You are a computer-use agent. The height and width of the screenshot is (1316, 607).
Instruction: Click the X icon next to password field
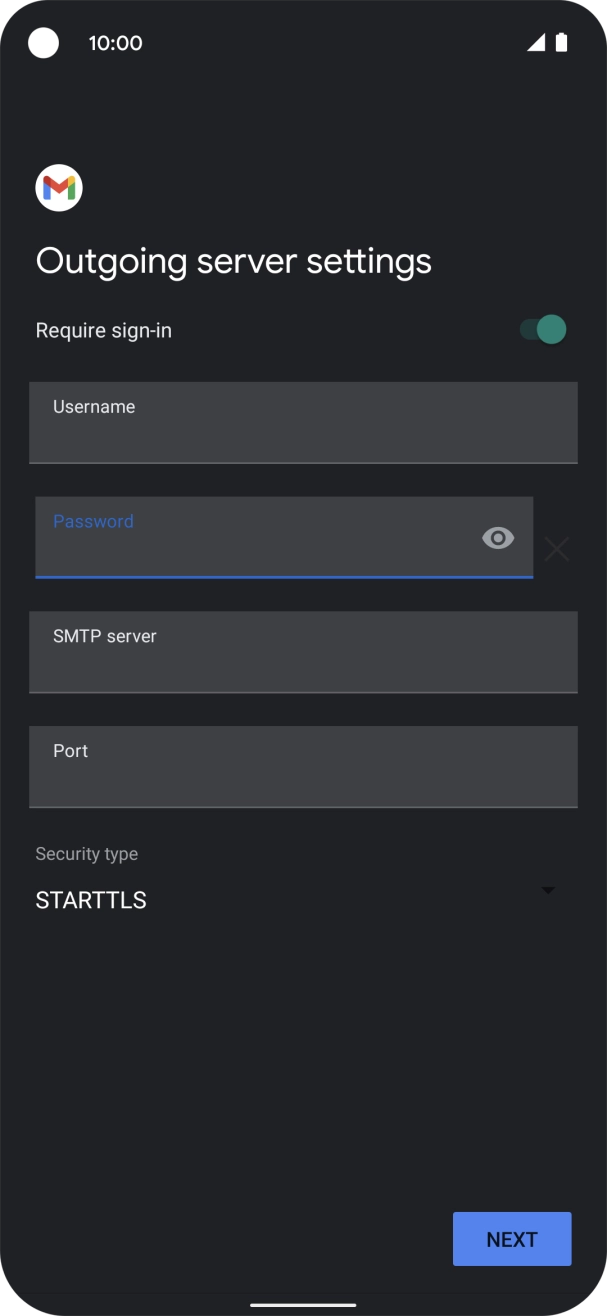coord(556,548)
